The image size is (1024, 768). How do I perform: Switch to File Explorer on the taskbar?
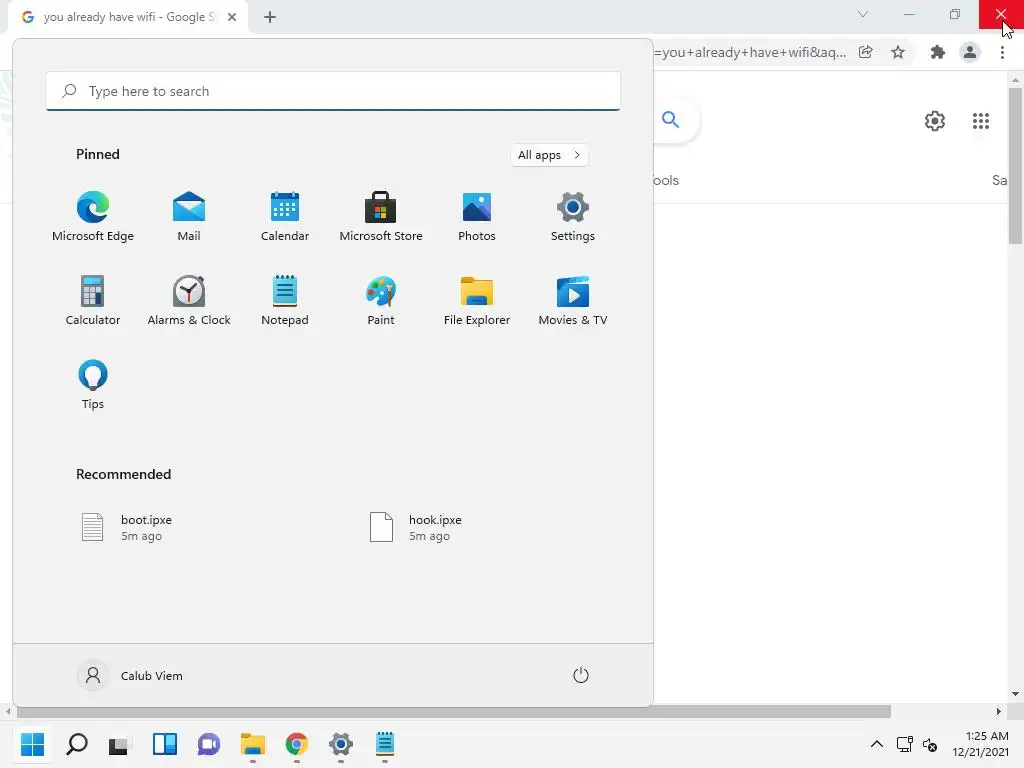tap(253, 744)
